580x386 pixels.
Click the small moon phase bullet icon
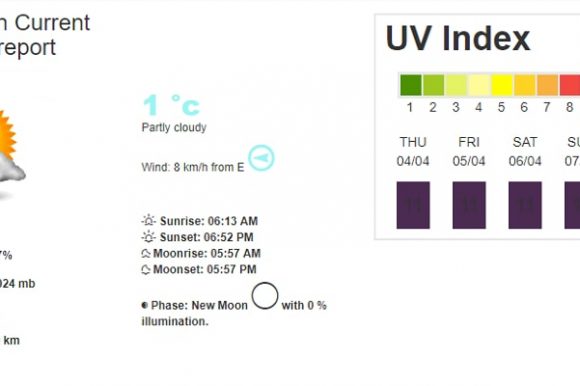pyautogui.click(x=145, y=305)
